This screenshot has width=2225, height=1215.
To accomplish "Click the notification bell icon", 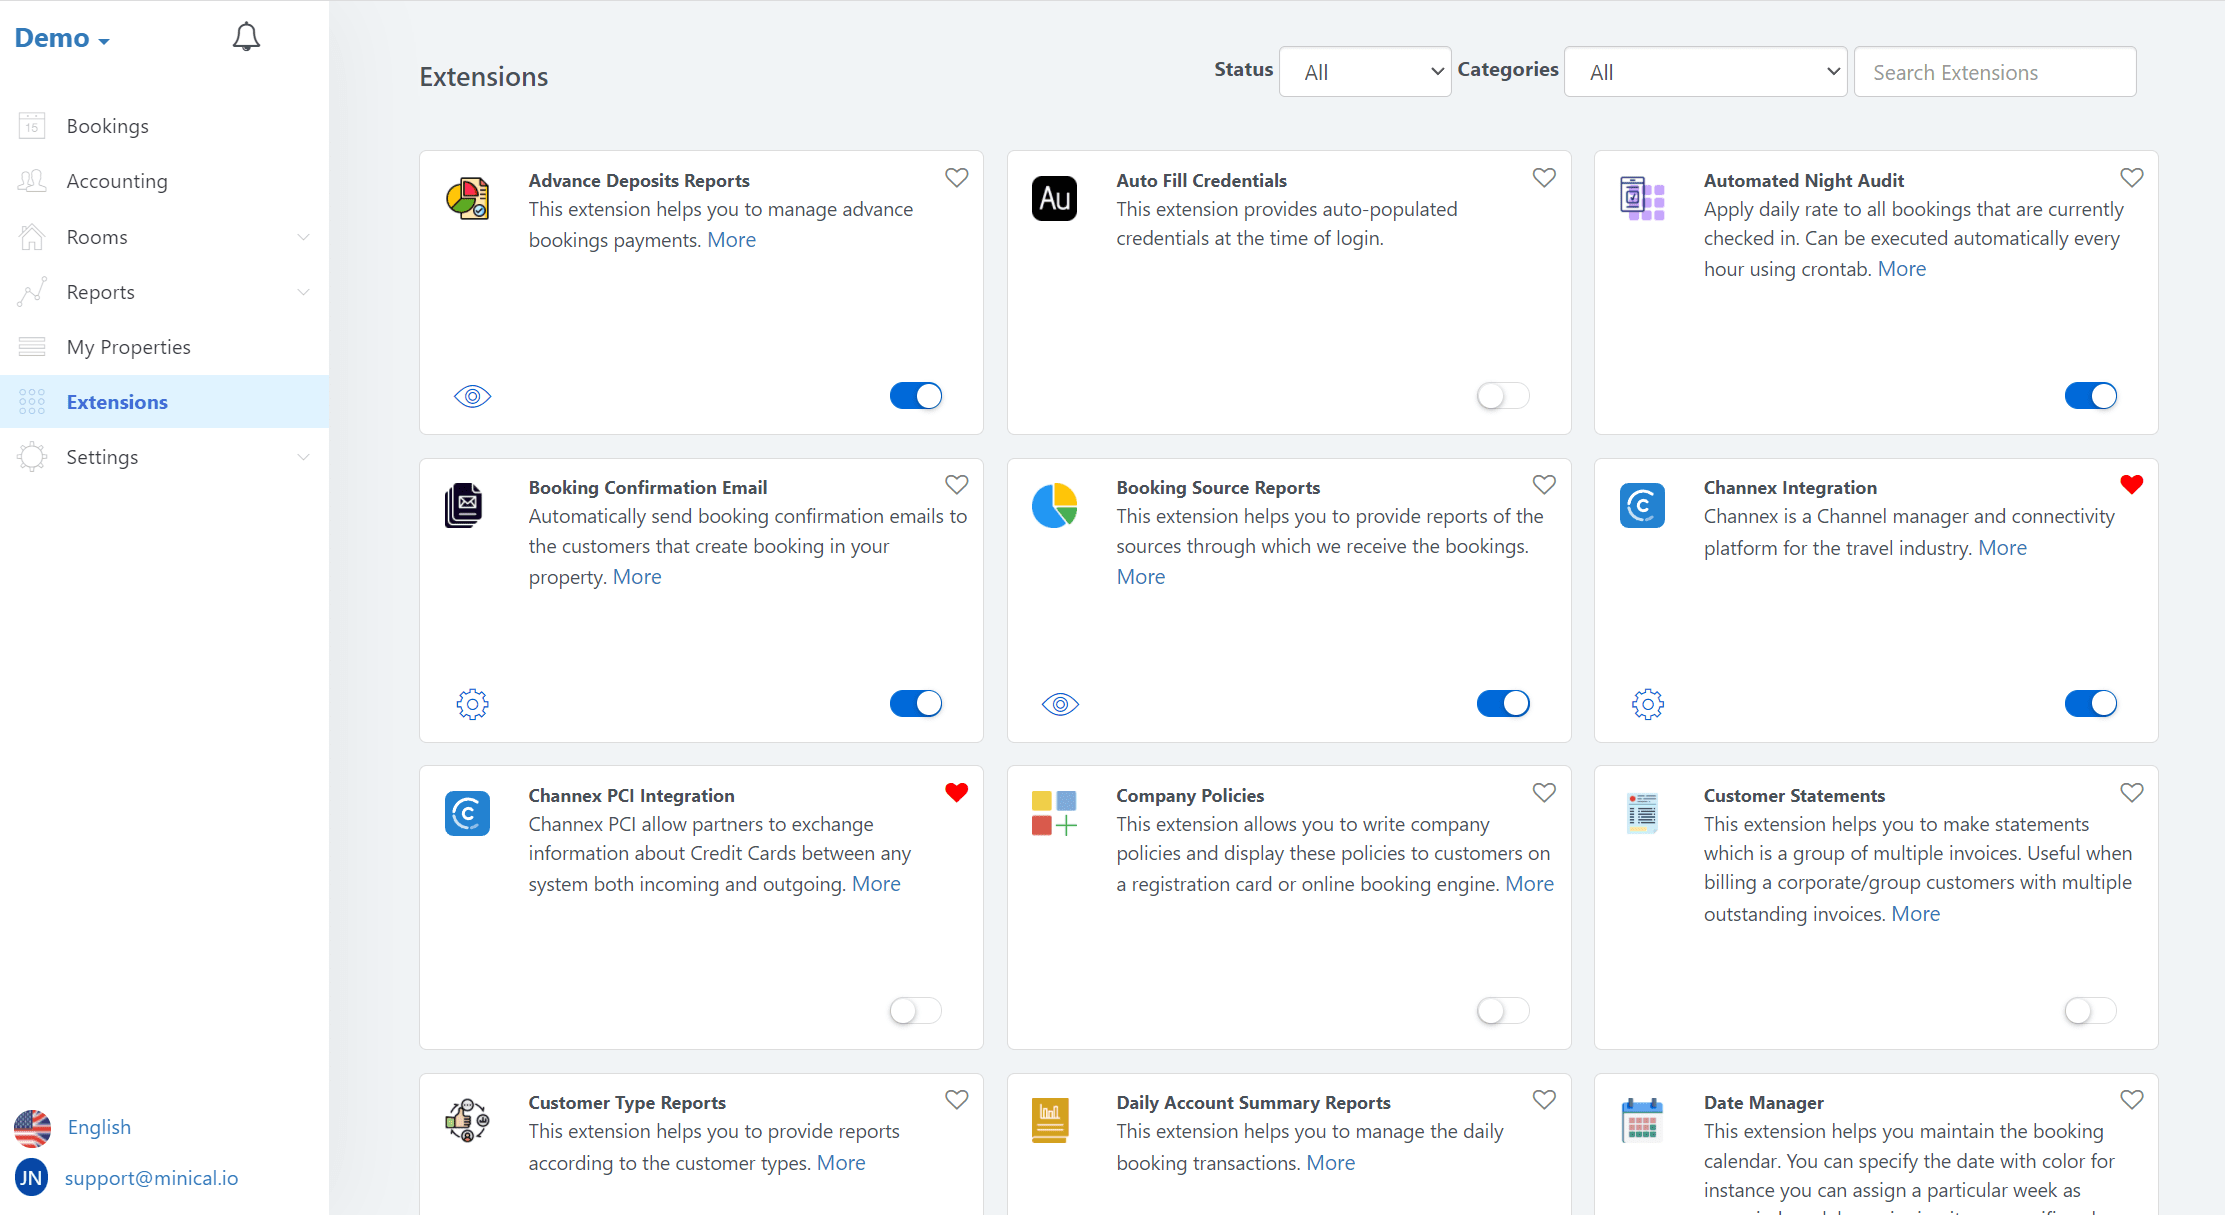I will click(x=246, y=36).
